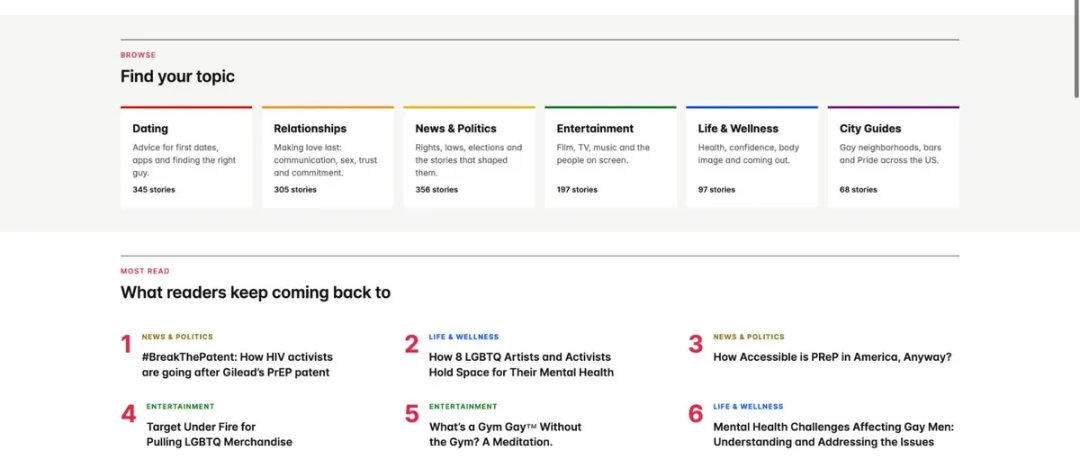Open Mental Health Challenges Affecting Gay Men article
This screenshot has height=459, width=1080.
[x=833, y=434]
